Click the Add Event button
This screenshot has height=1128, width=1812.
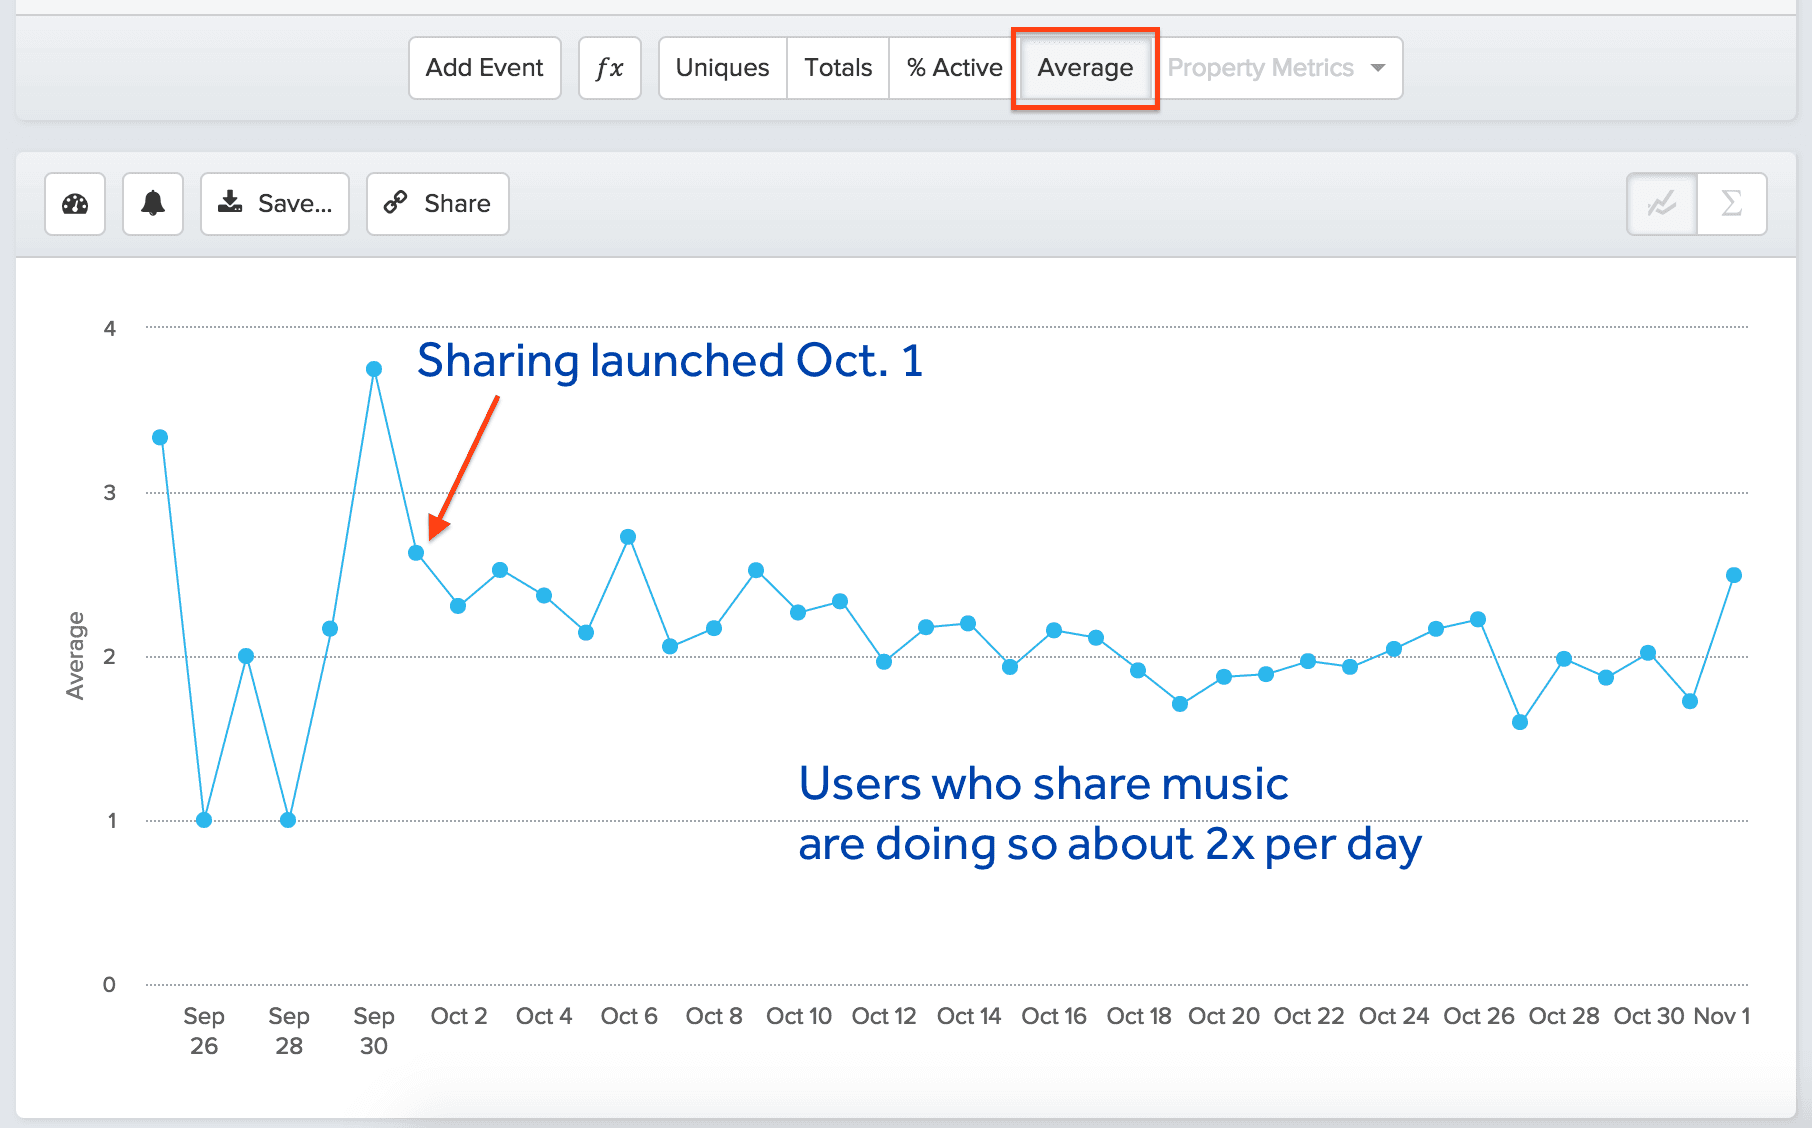(x=484, y=67)
